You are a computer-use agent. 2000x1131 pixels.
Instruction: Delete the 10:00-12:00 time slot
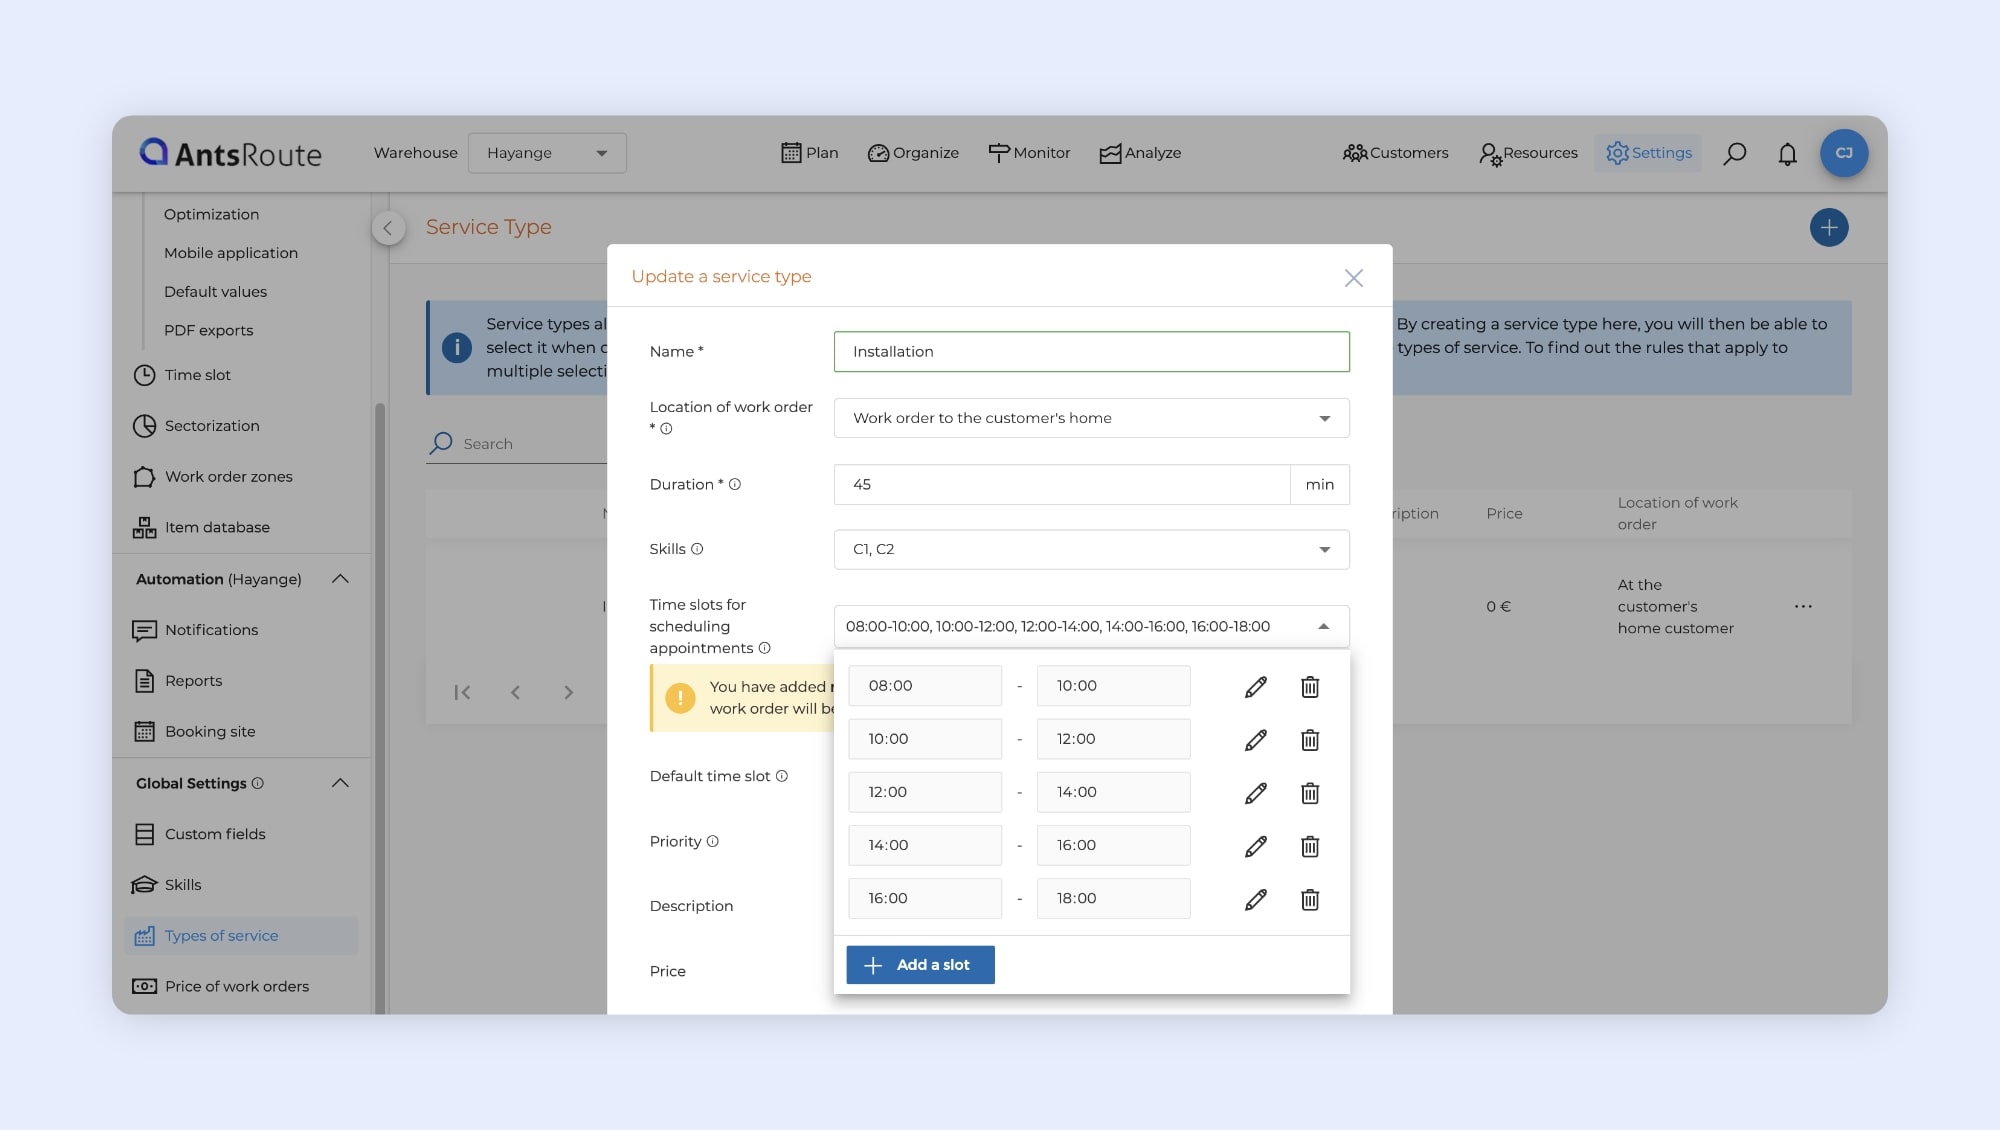(x=1310, y=740)
